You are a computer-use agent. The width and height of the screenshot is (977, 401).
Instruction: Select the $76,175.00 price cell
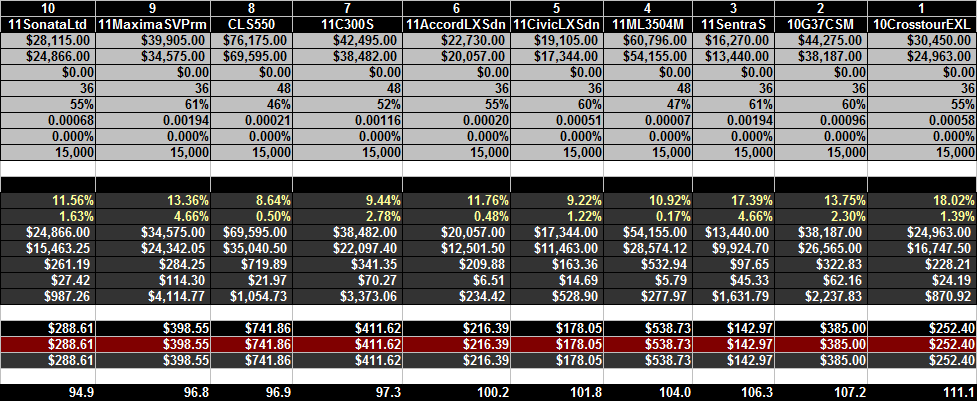[252, 40]
